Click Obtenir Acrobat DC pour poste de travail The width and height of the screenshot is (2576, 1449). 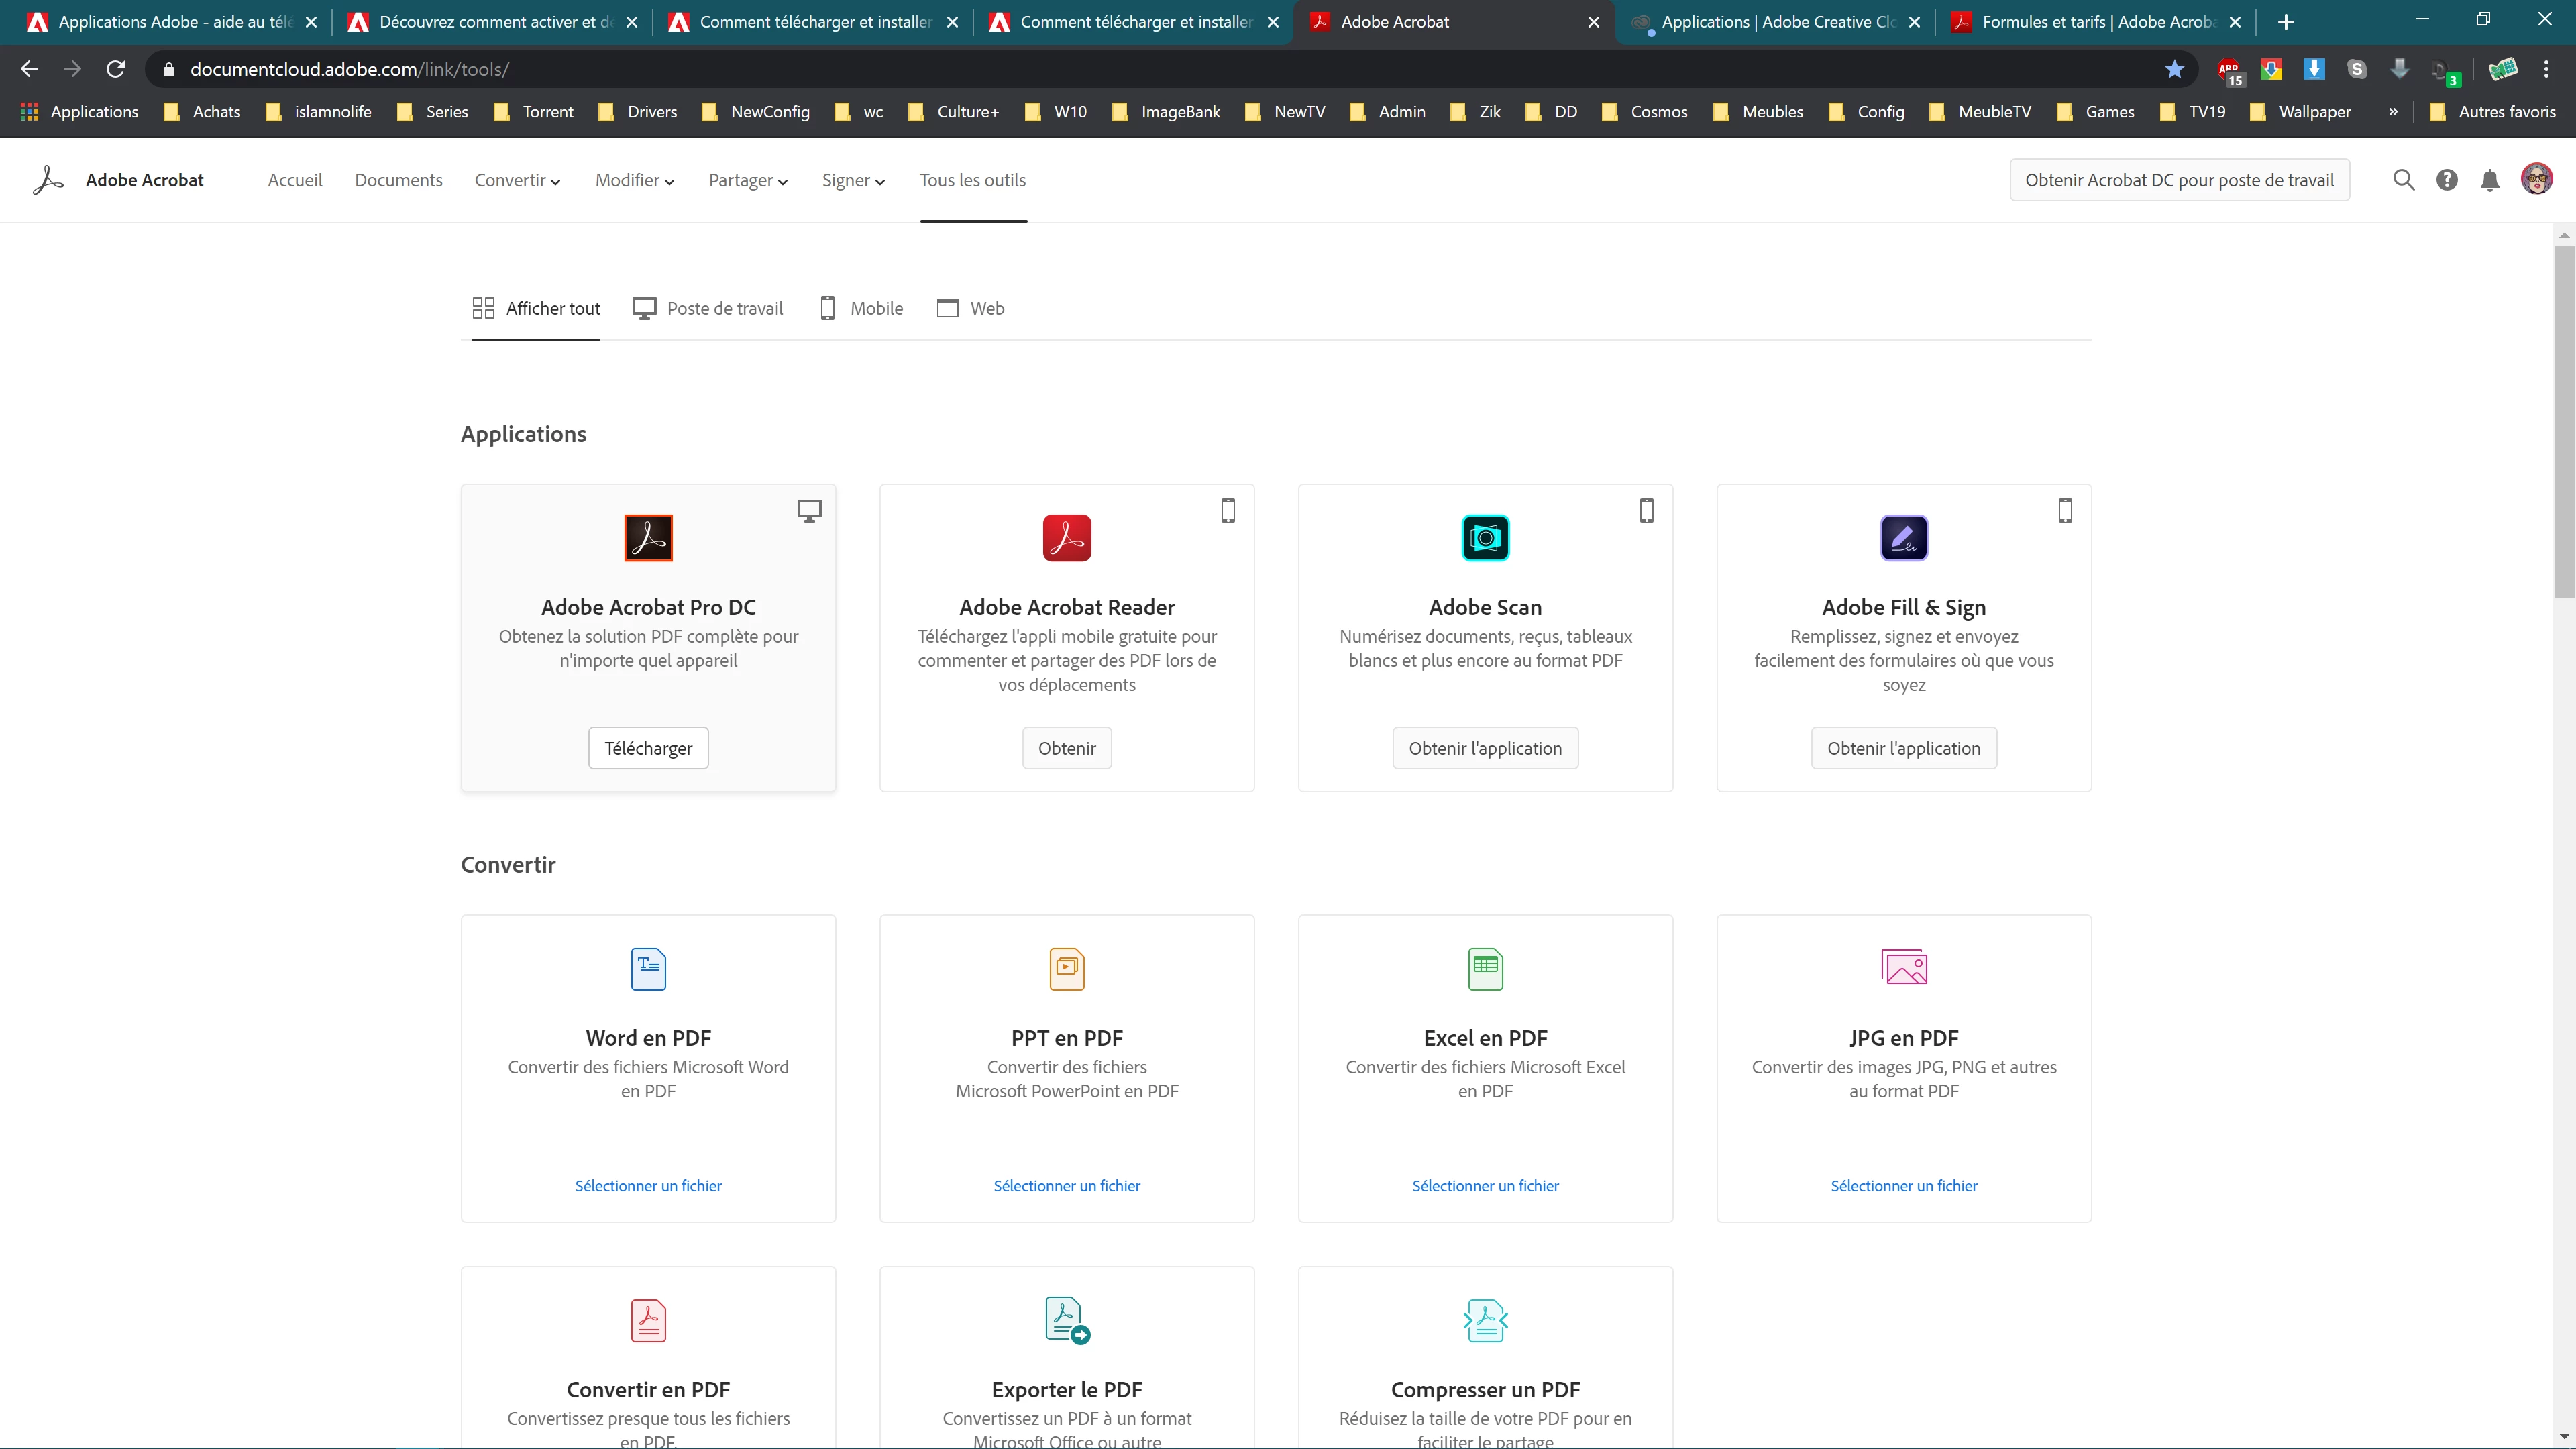tap(2179, 180)
